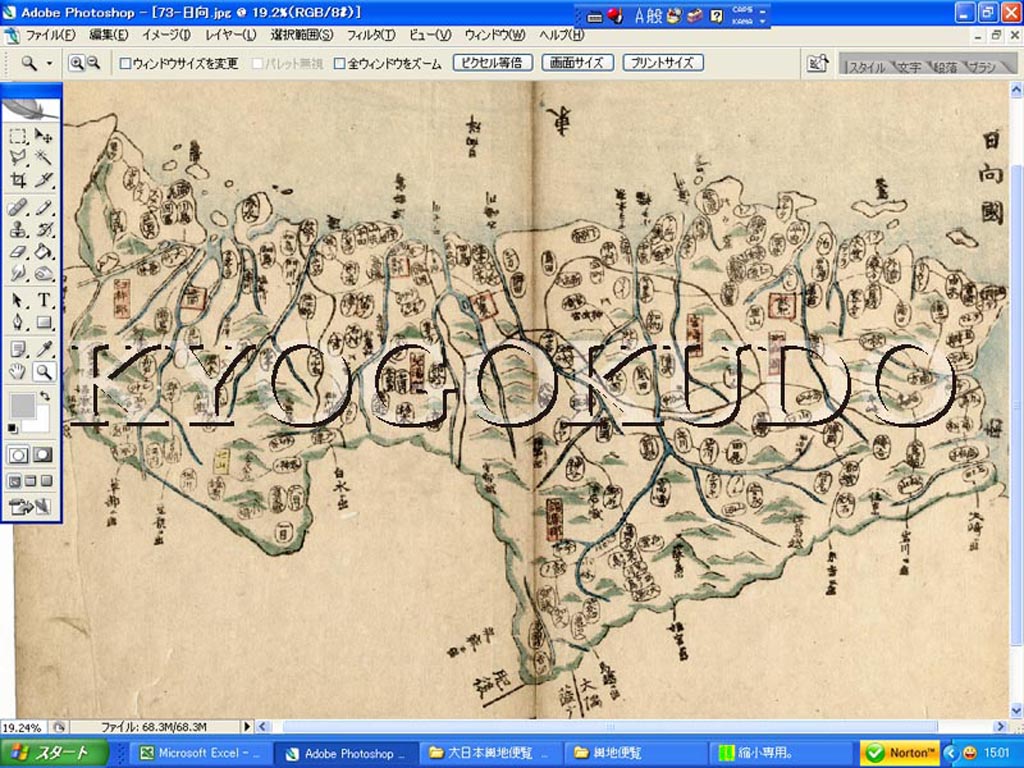The image size is (1024, 768).
Task: Switch to the スタイル palette tab
Action: [x=866, y=67]
